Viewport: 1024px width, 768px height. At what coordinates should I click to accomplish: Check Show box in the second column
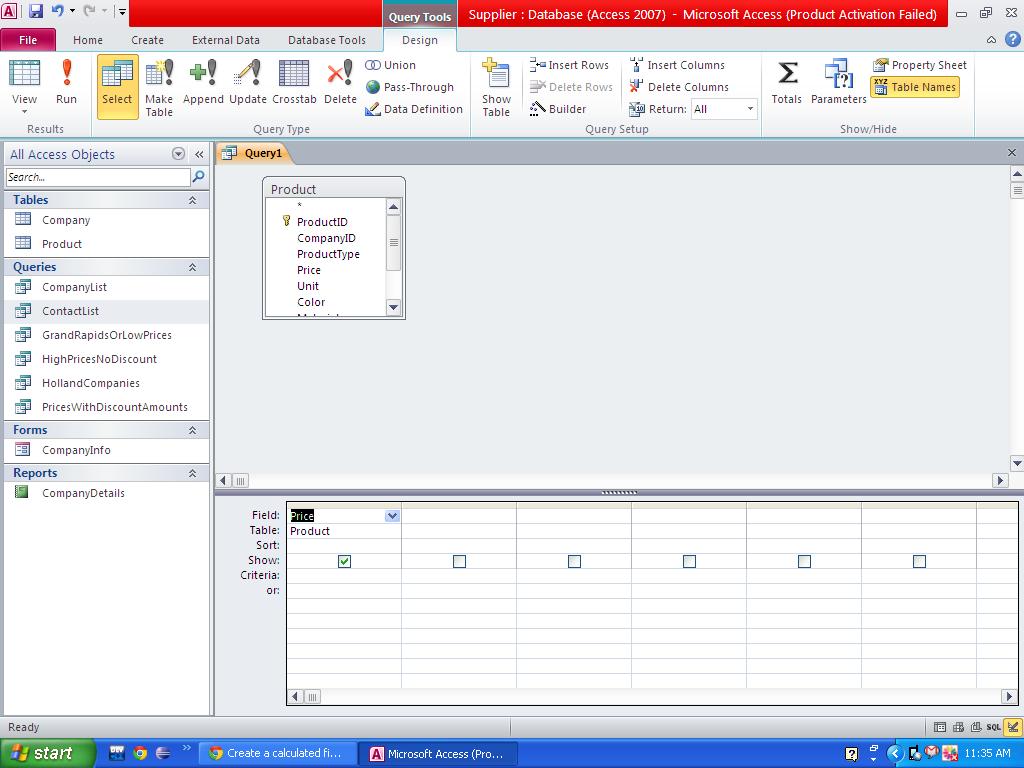(x=459, y=561)
